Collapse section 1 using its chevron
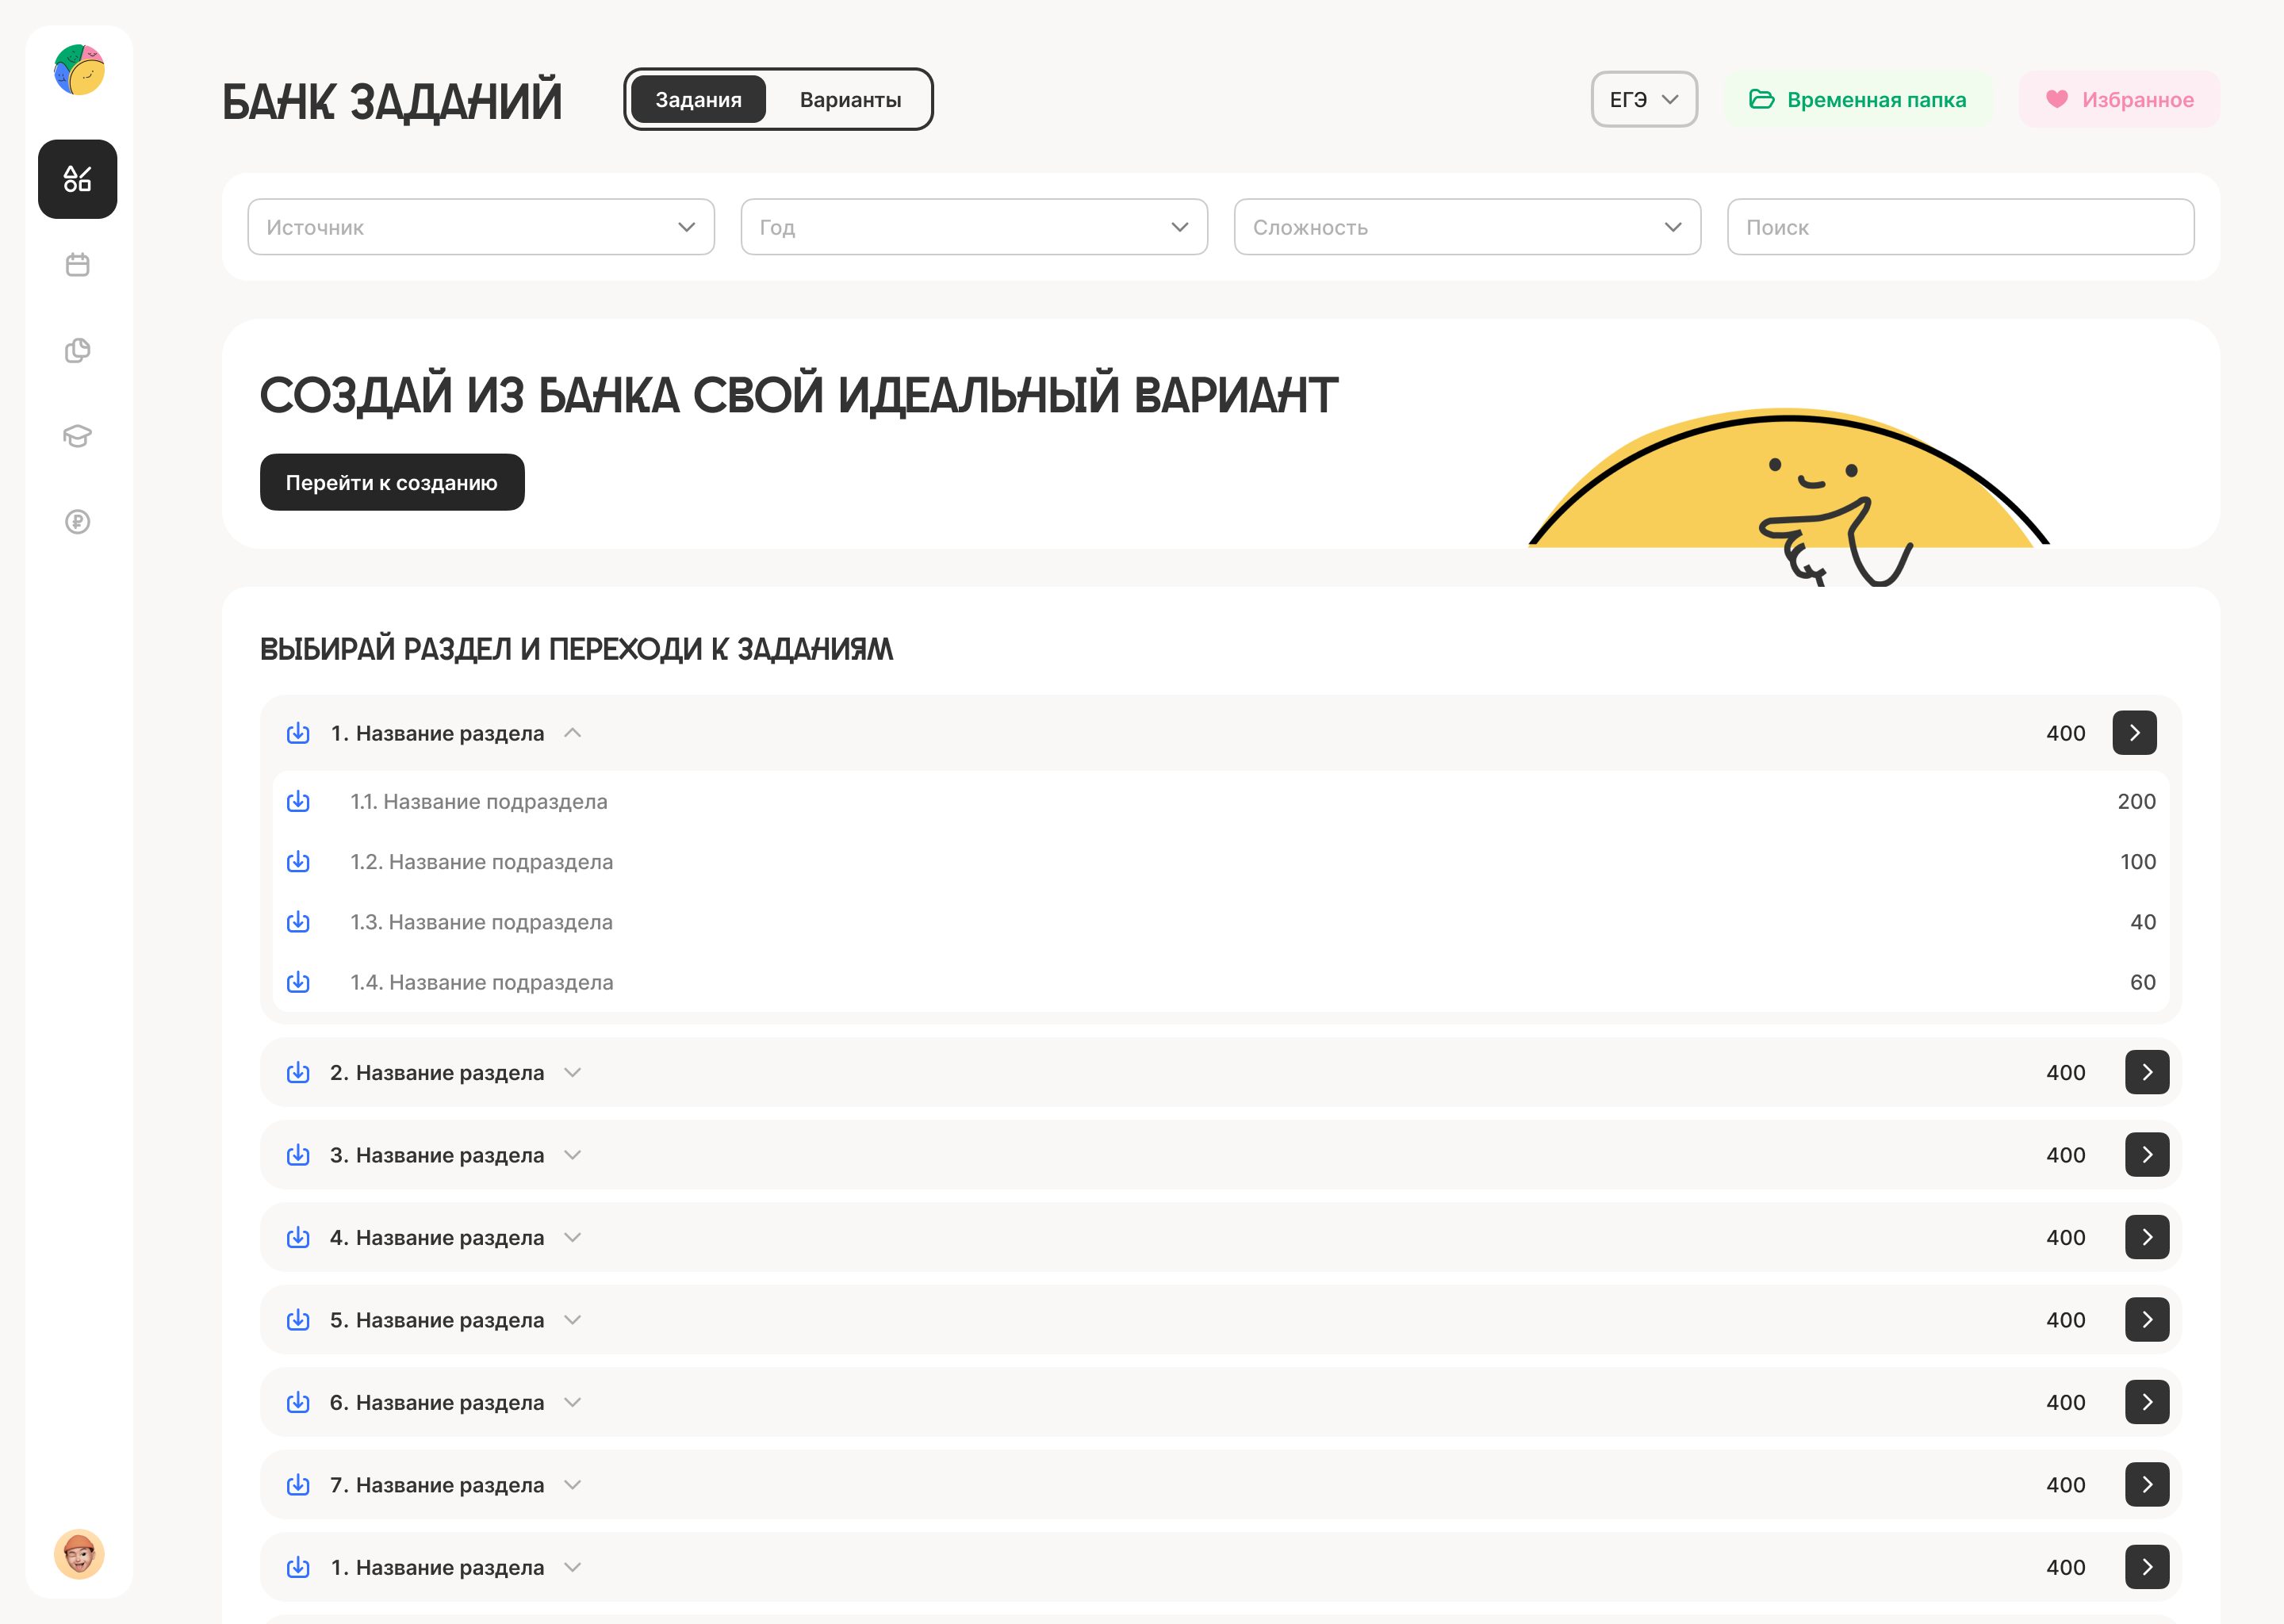 click(572, 733)
